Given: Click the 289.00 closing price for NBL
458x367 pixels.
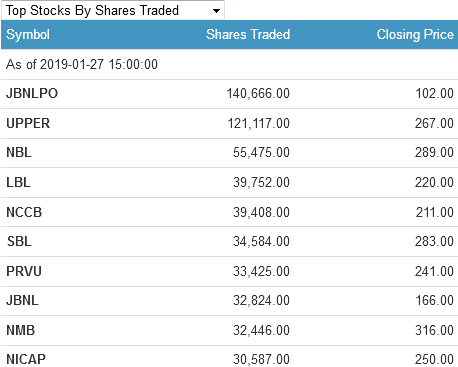Looking at the screenshot, I should click(434, 152).
